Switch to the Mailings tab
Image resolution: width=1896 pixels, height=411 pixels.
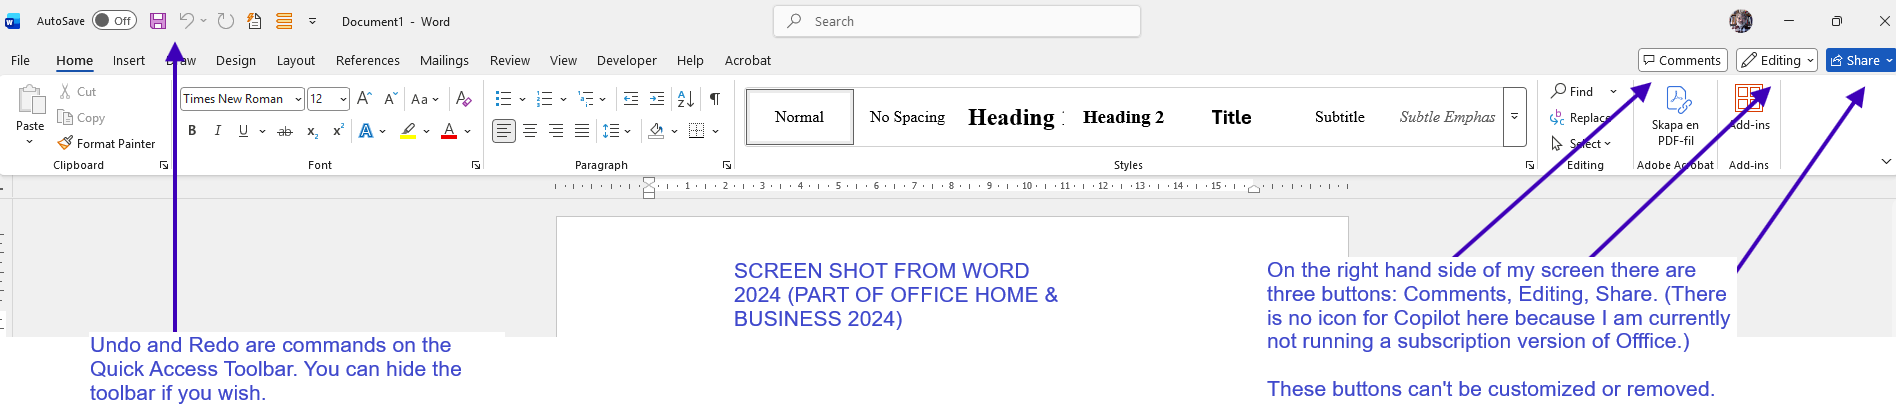[x=444, y=60]
